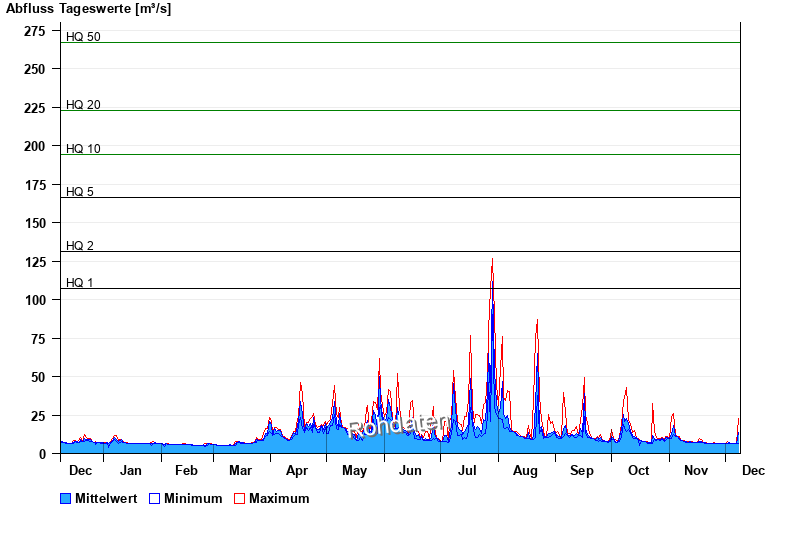Viewport: 800px width, 550px height.
Task: Click the 100 y-axis tick value
Action: [x=35, y=300]
